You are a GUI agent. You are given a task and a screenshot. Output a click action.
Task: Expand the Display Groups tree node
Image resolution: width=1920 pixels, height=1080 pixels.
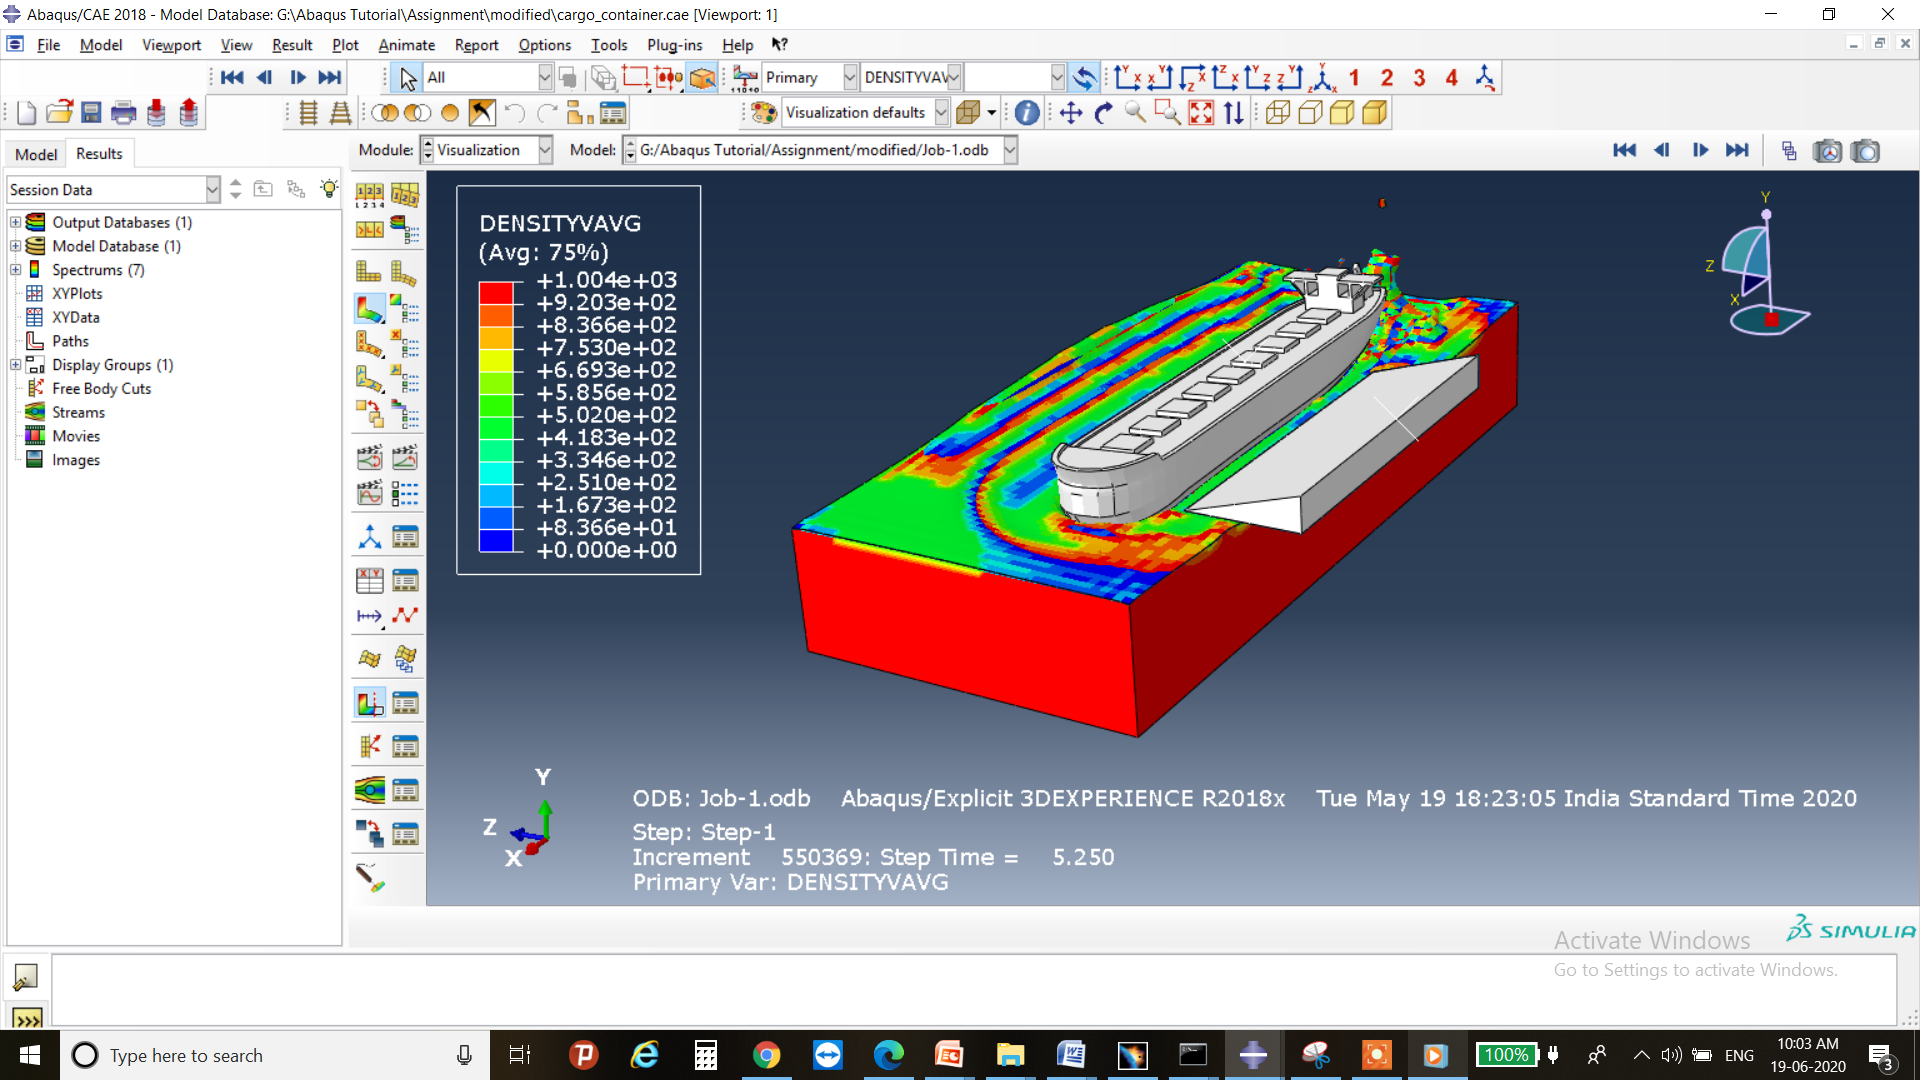(x=15, y=365)
